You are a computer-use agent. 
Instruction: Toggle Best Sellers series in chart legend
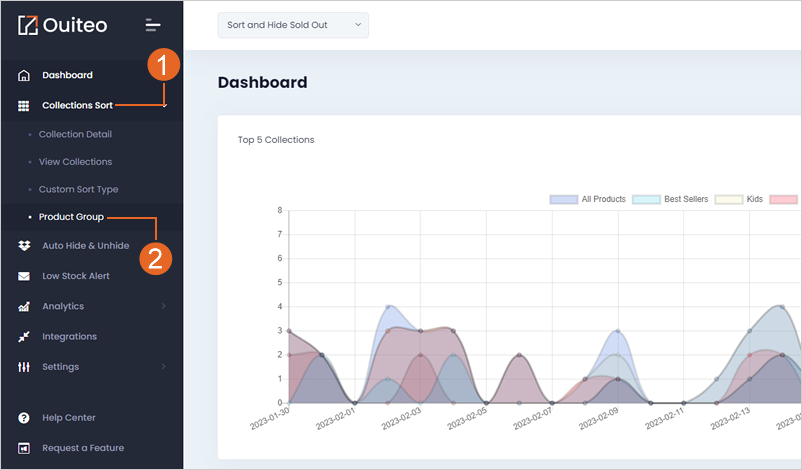(x=671, y=199)
